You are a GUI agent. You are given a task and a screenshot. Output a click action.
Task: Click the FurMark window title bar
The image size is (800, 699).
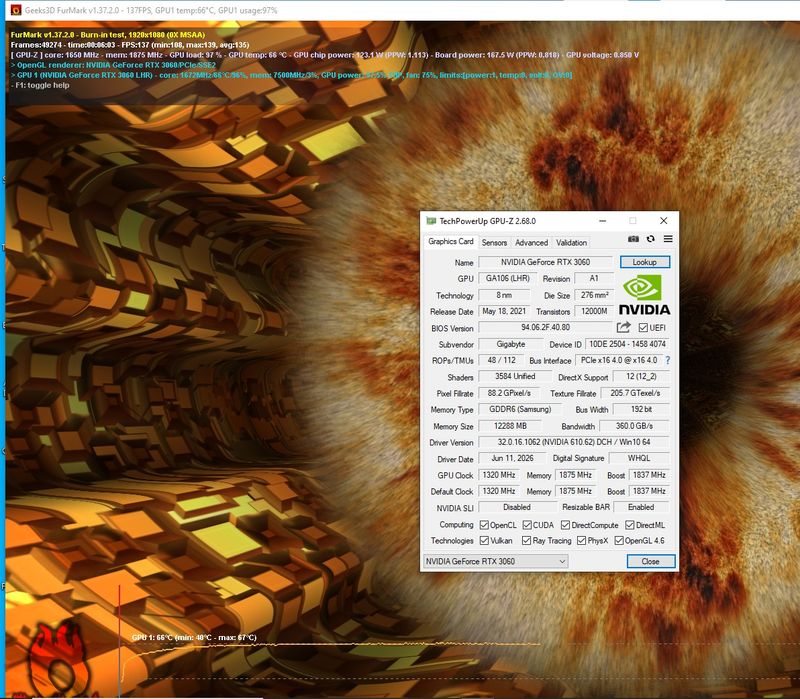[403, 10]
